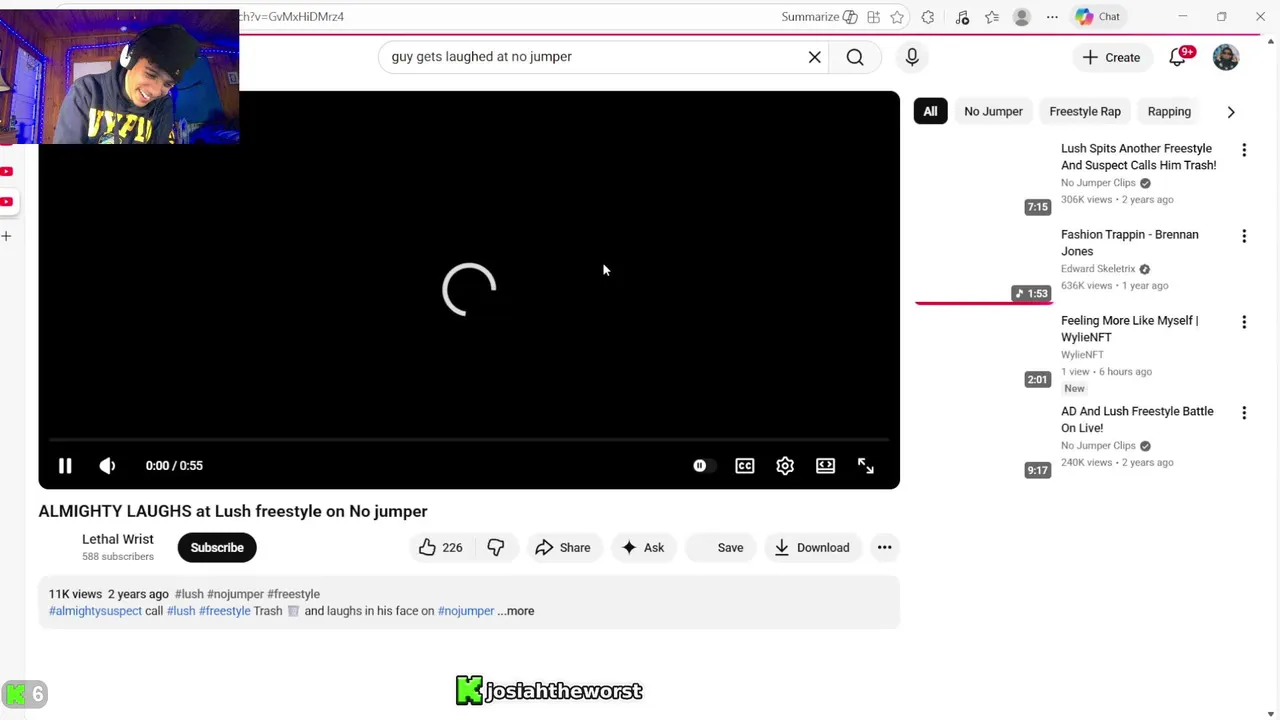This screenshot has width=1280, height=720.
Task: Open more actions (three dots) under video
Action: [x=884, y=548]
